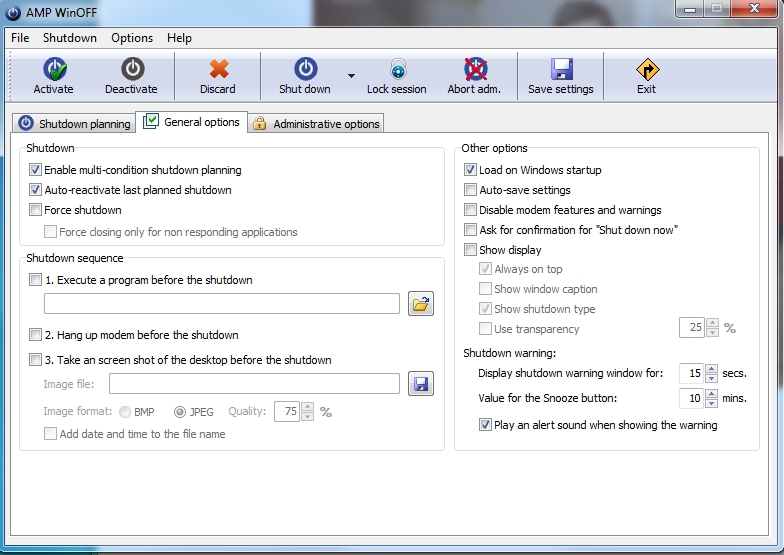This screenshot has width=784, height=555.
Task: Click the AMP WinOFF title bar icon
Action: tap(14, 12)
